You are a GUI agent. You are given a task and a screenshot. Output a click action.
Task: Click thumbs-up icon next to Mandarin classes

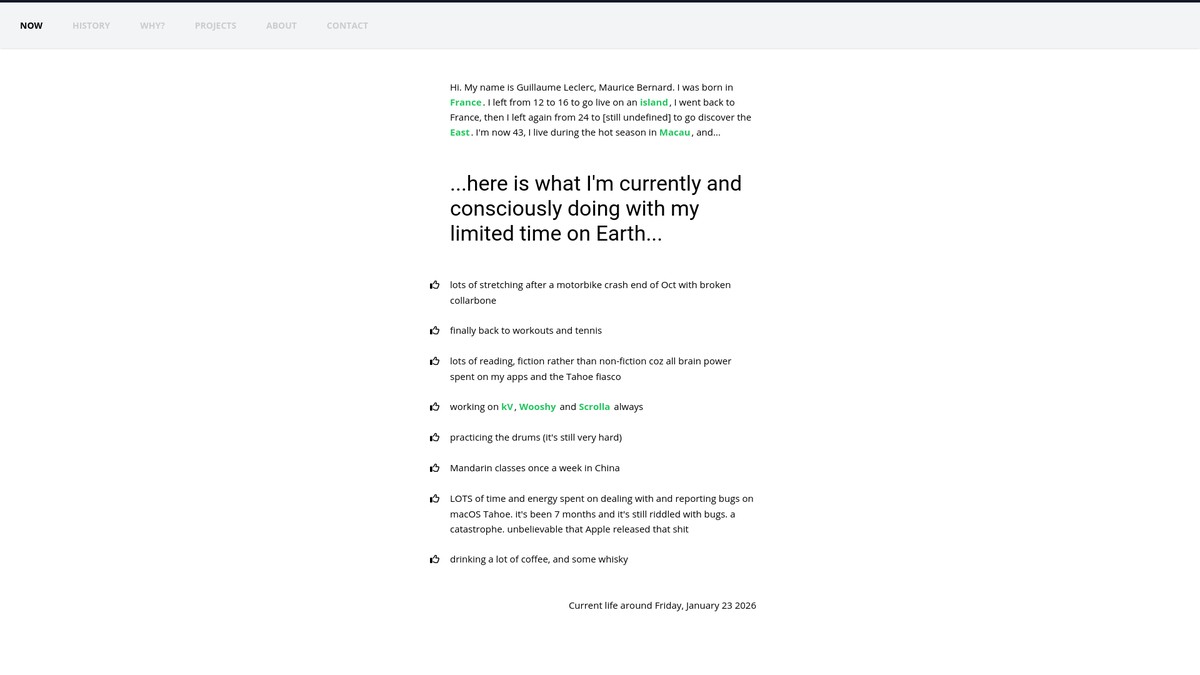point(434,468)
